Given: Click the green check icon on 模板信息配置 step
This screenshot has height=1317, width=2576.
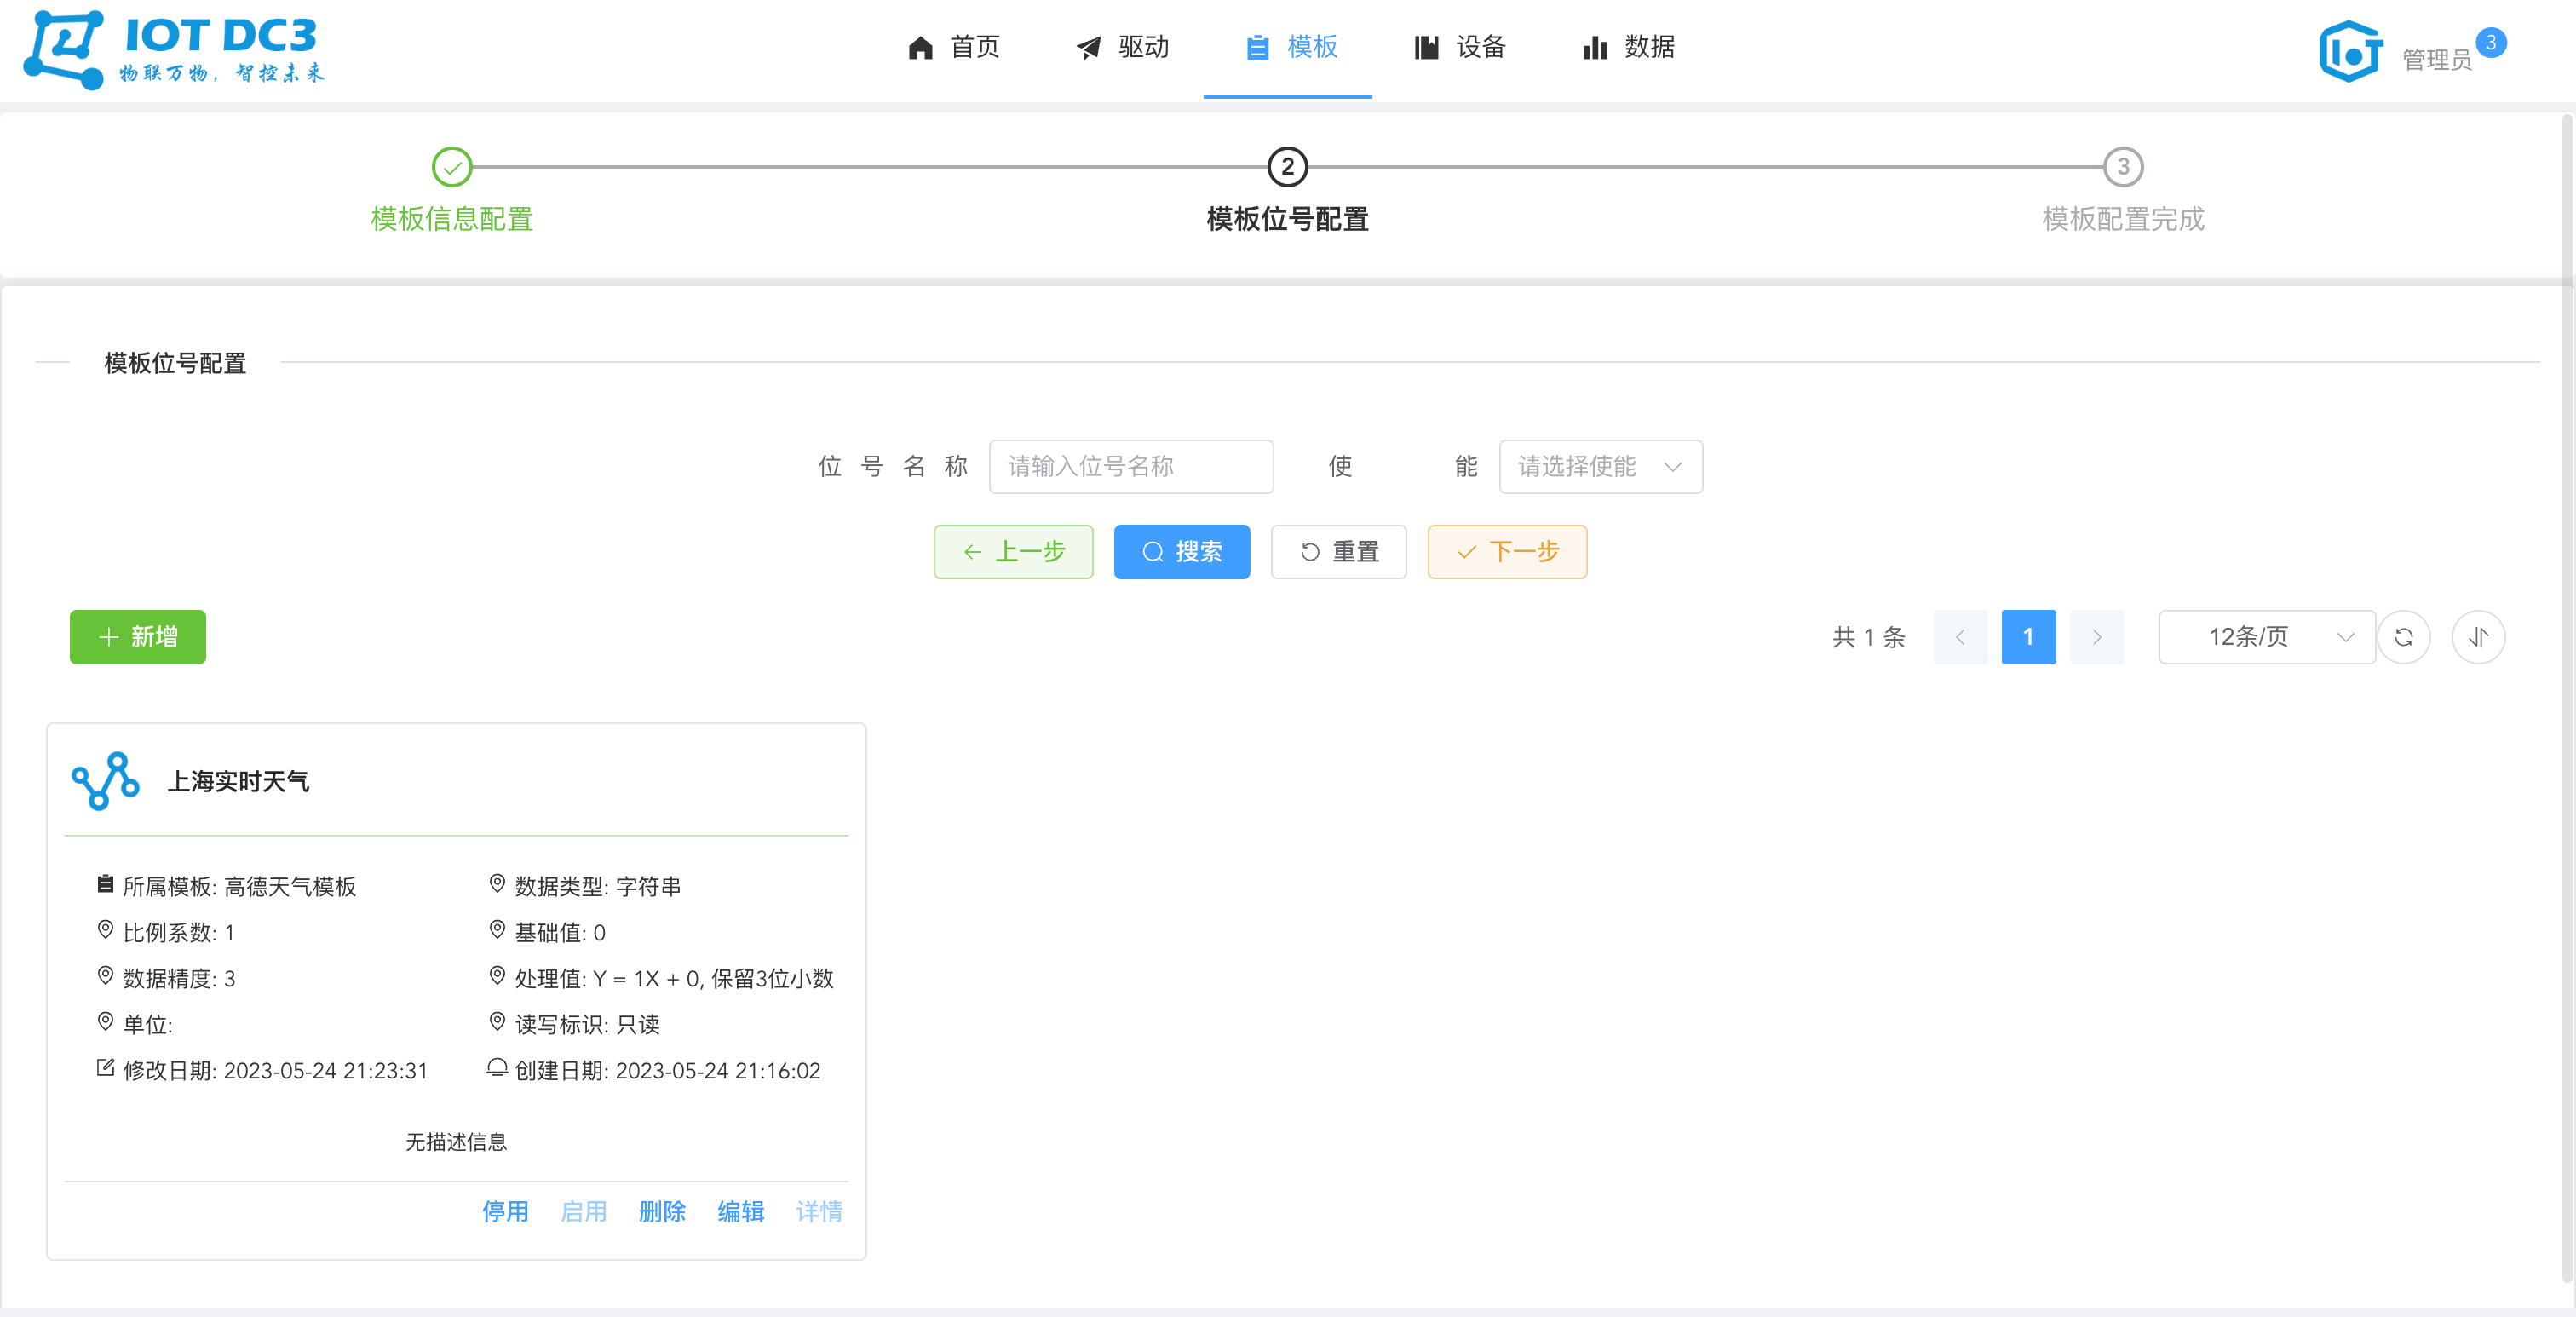Looking at the screenshot, I should click(x=452, y=167).
